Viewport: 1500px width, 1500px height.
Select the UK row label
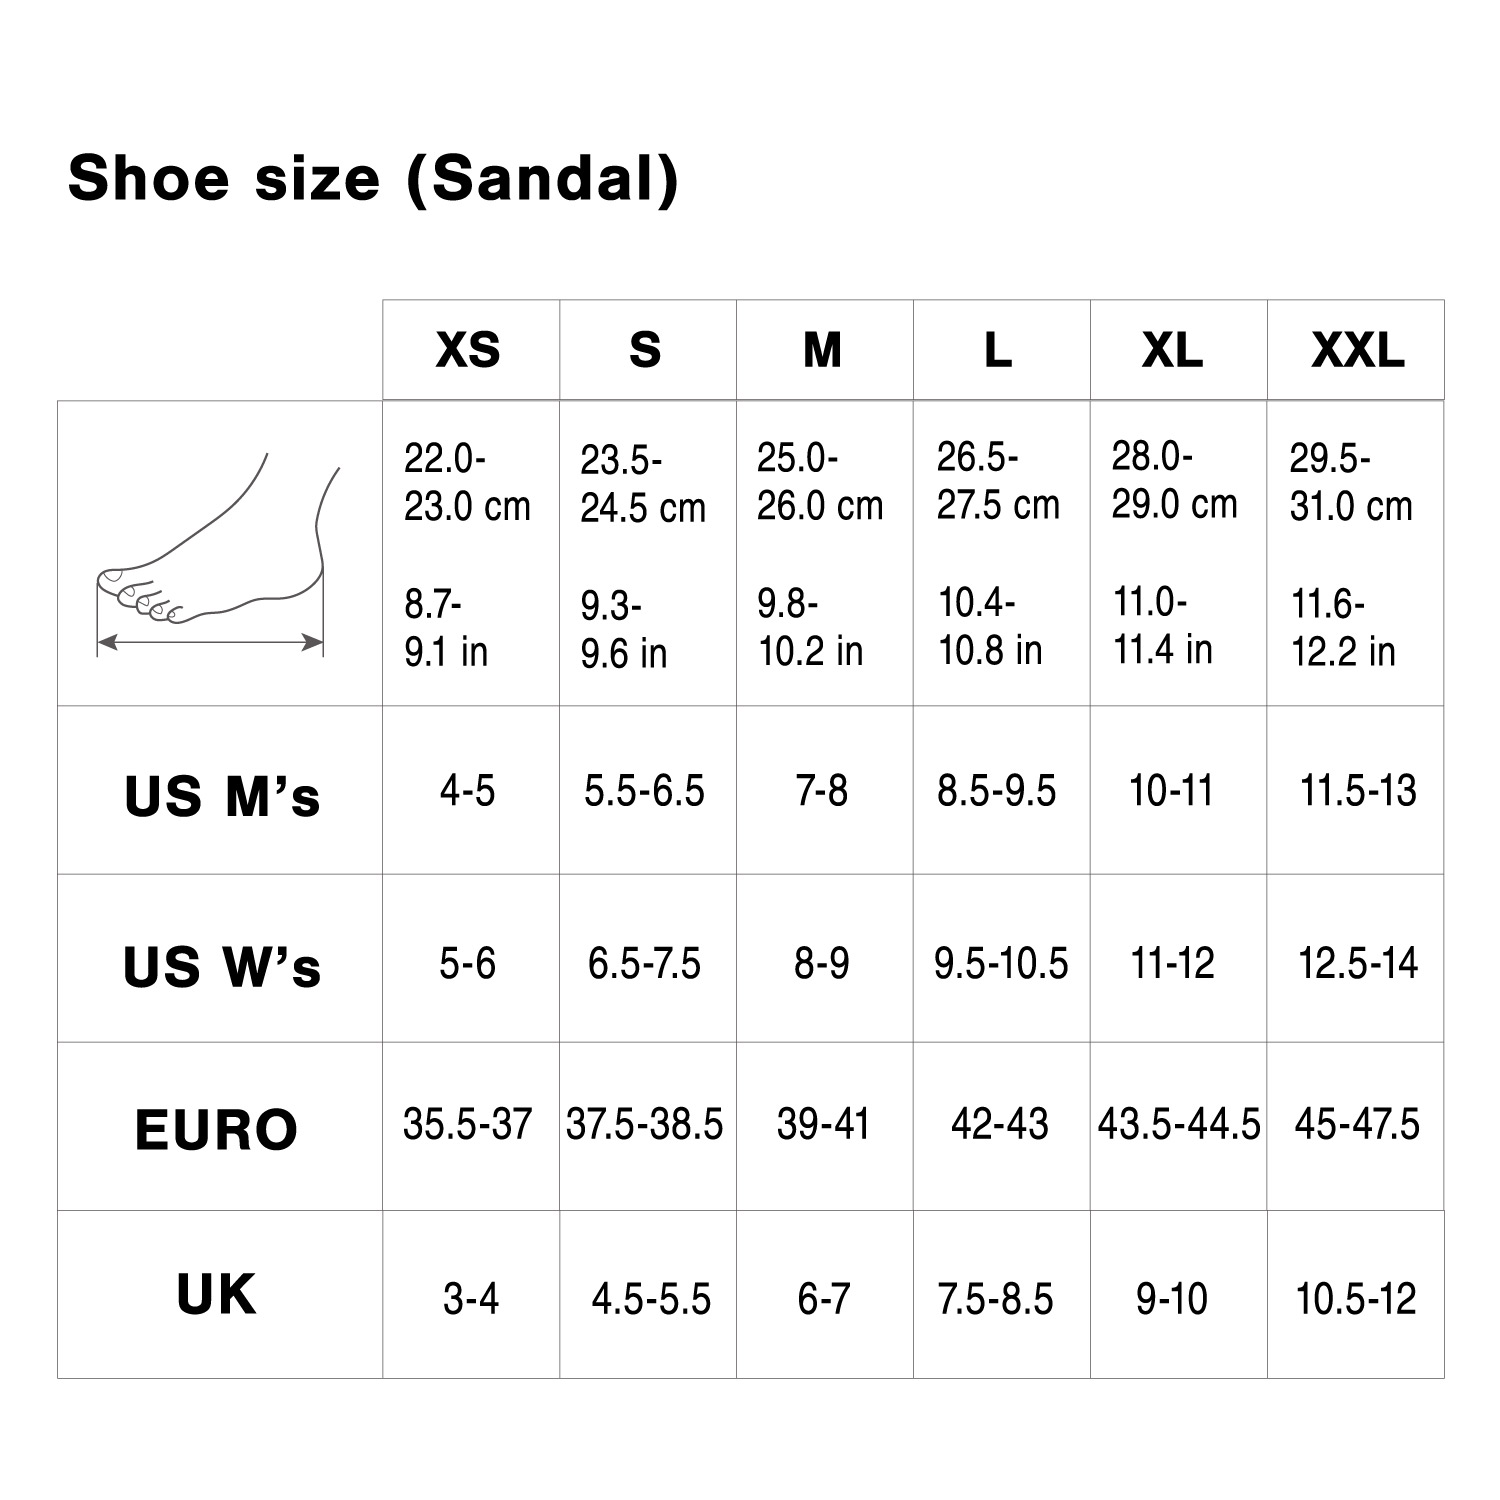(217, 1295)
